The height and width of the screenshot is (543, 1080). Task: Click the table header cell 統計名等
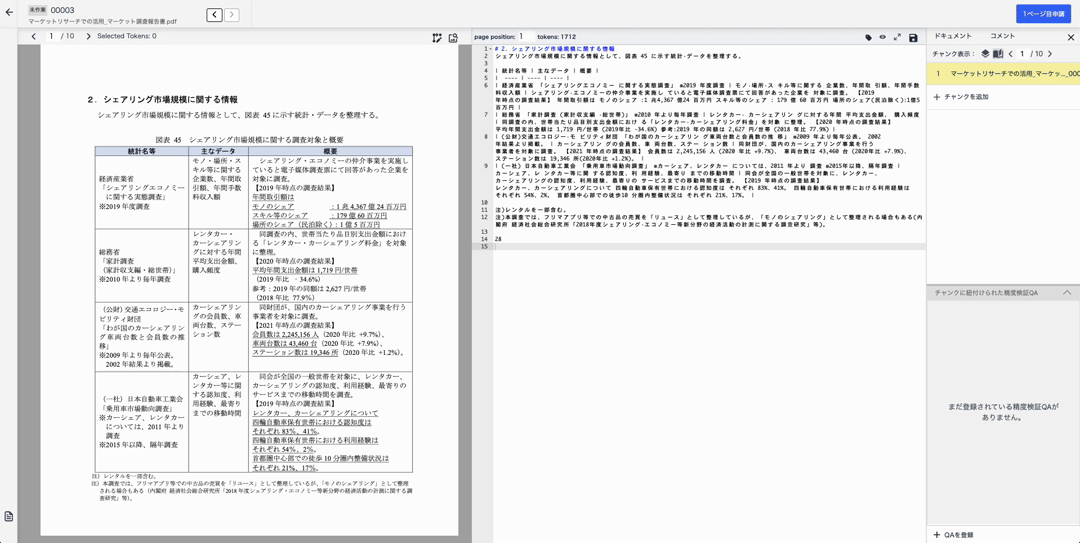[x=141, y=150]
